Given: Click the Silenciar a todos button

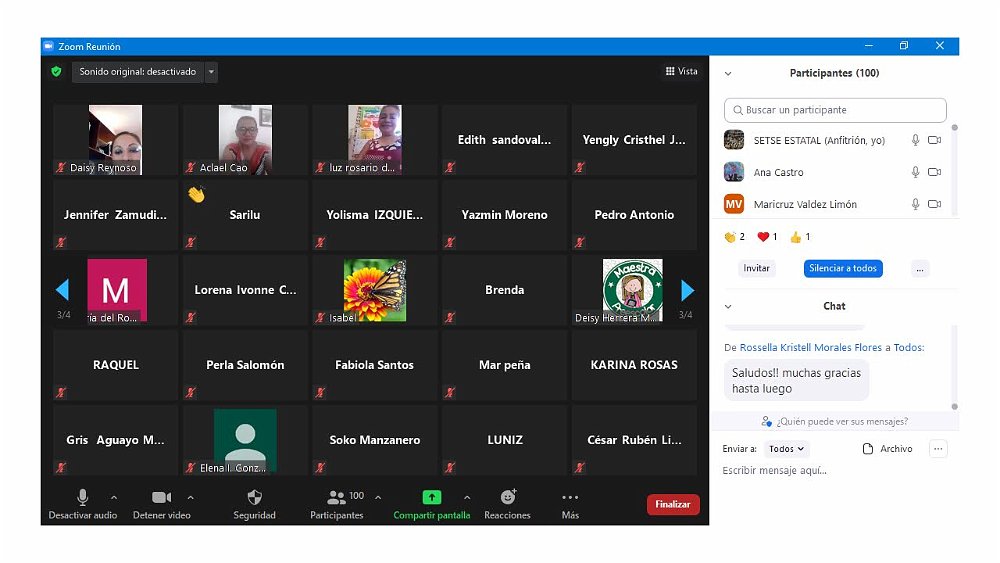Looking at the screenshot, I should [842, 268].
